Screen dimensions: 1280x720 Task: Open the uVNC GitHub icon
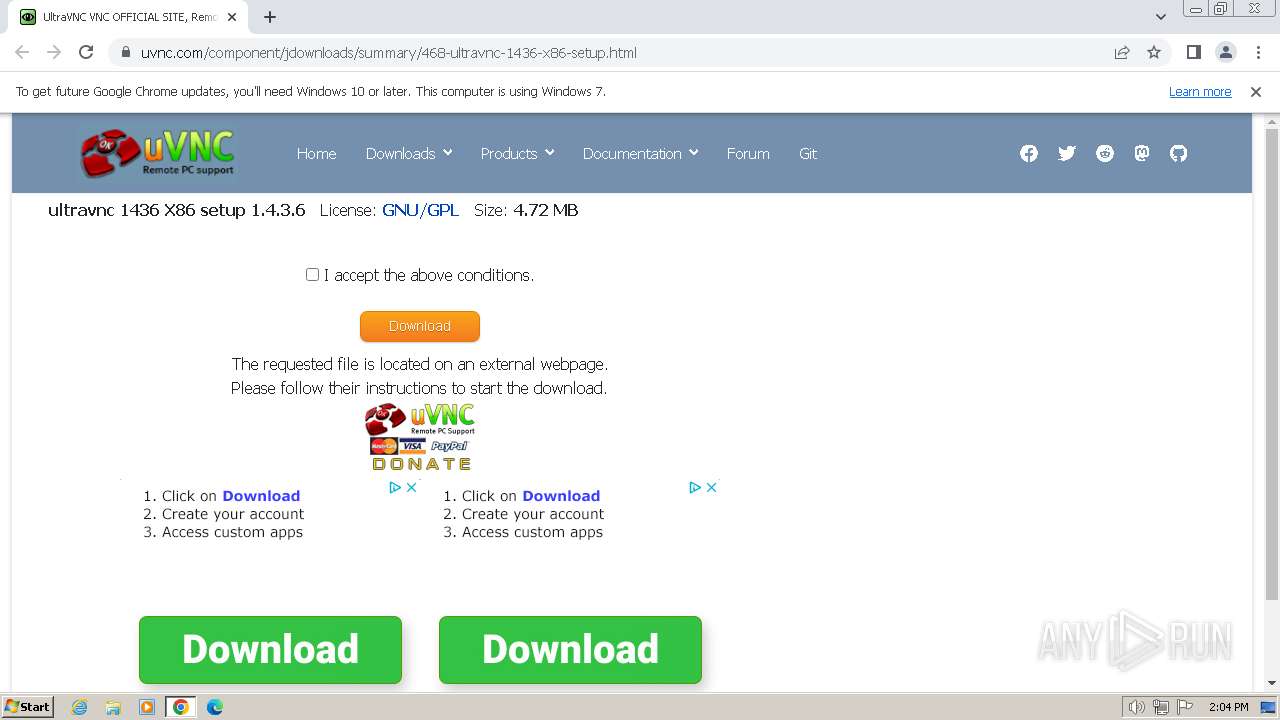coord(1179,153)
